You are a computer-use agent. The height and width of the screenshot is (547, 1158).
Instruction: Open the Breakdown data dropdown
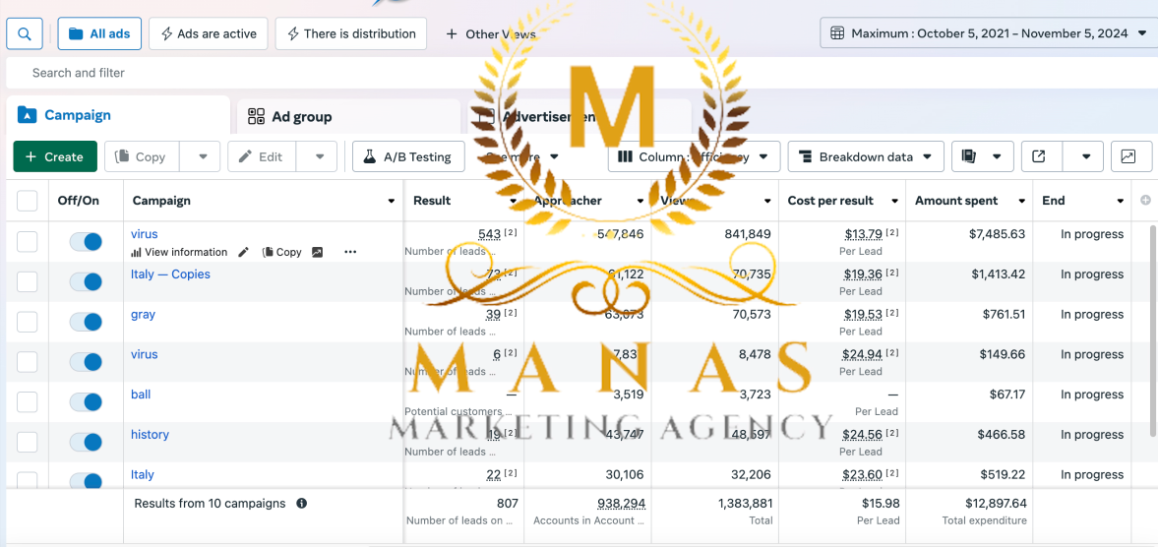click(866, 156)
